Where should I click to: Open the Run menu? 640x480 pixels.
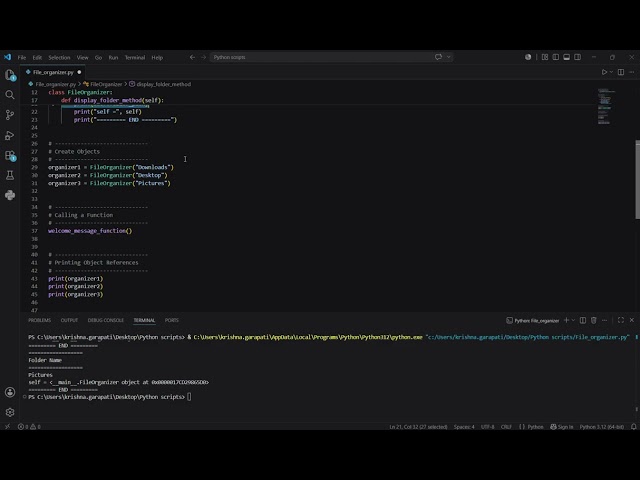pos(113,58)
